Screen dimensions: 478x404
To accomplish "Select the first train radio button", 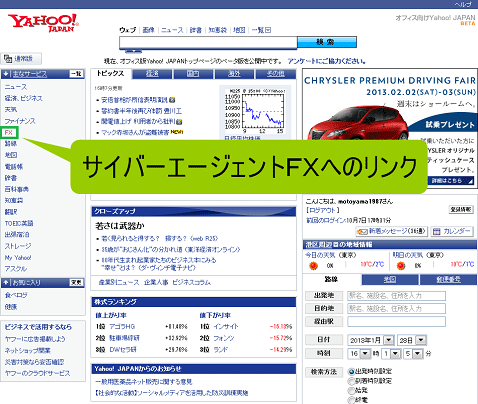I will click(x=351, y=390).
